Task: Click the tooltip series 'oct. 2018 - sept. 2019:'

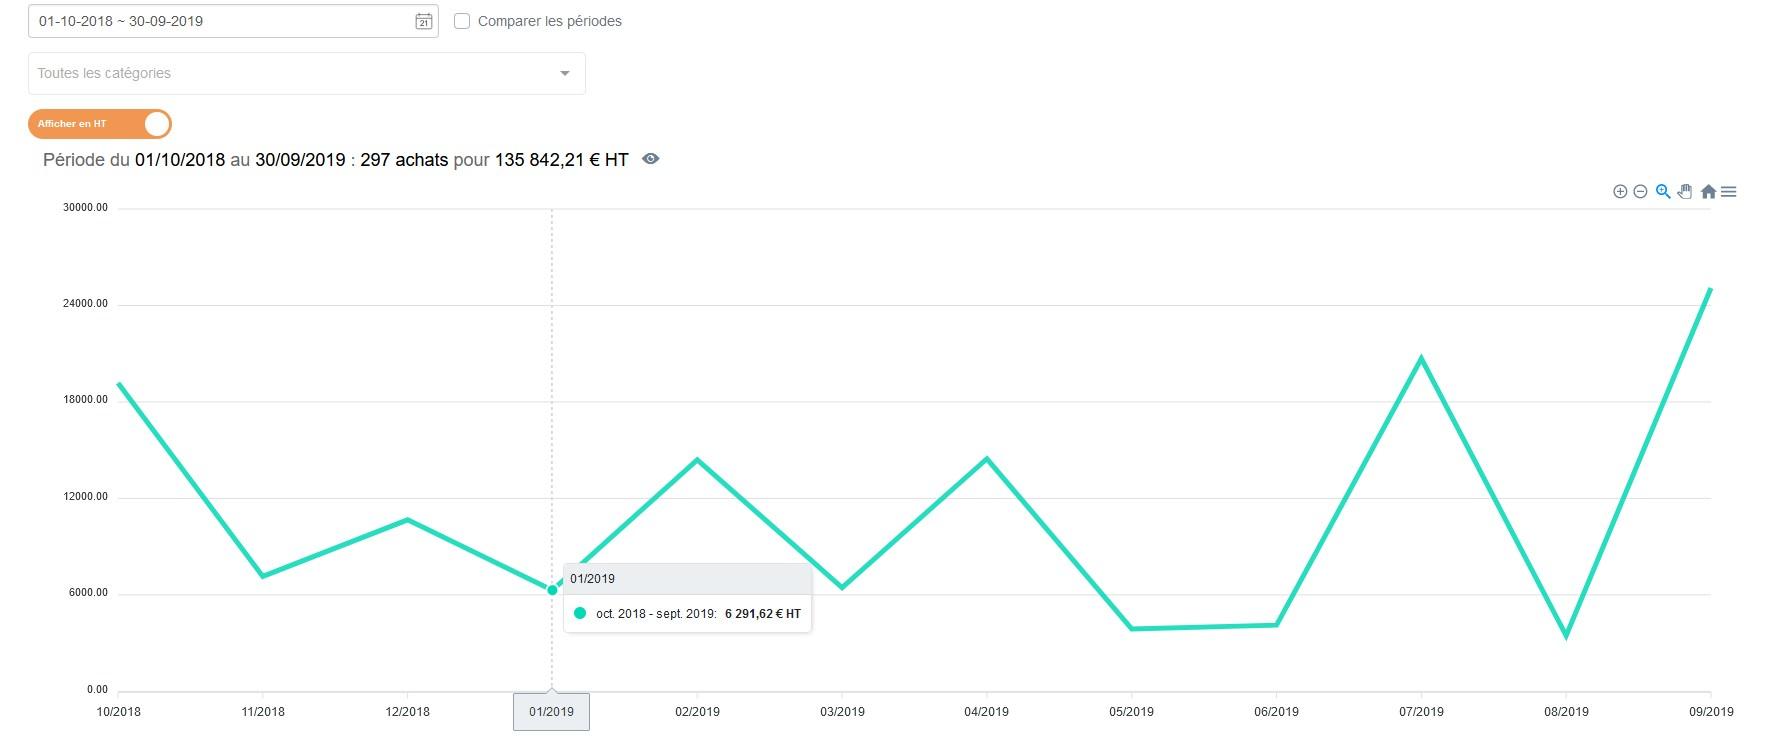Action: pyautogui.click(x=656, y=614)
